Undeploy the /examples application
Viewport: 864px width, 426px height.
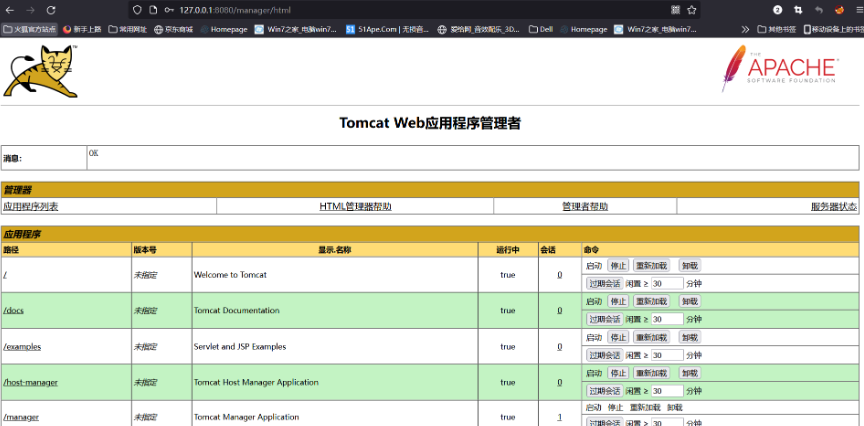click(690, 337)
